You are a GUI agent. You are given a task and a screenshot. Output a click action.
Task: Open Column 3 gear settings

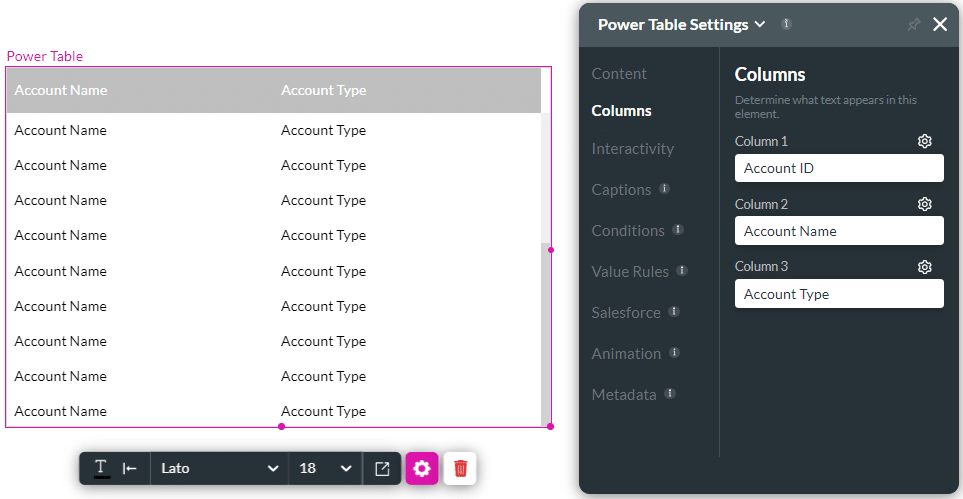coord(925,267)
